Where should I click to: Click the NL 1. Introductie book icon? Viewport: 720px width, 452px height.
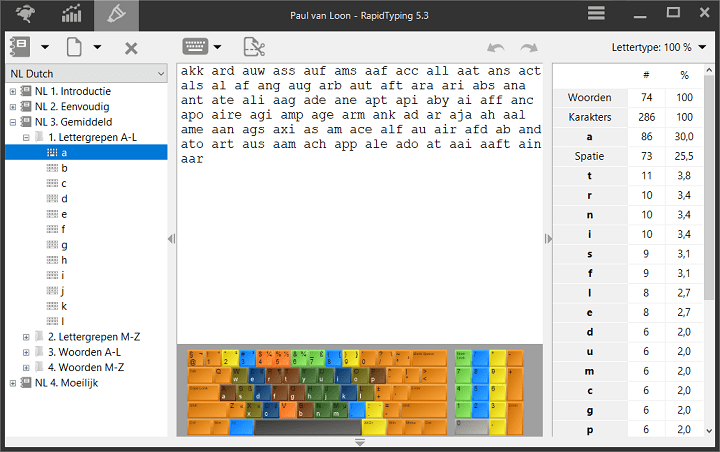click(26, 91)
